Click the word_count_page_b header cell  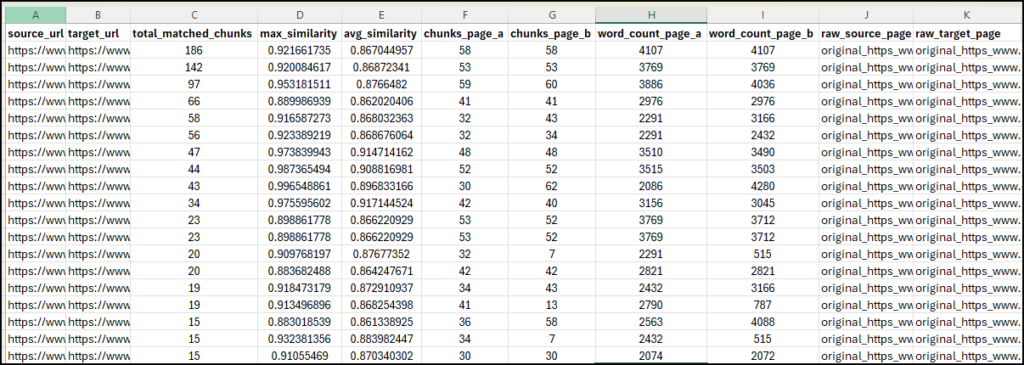763,34
